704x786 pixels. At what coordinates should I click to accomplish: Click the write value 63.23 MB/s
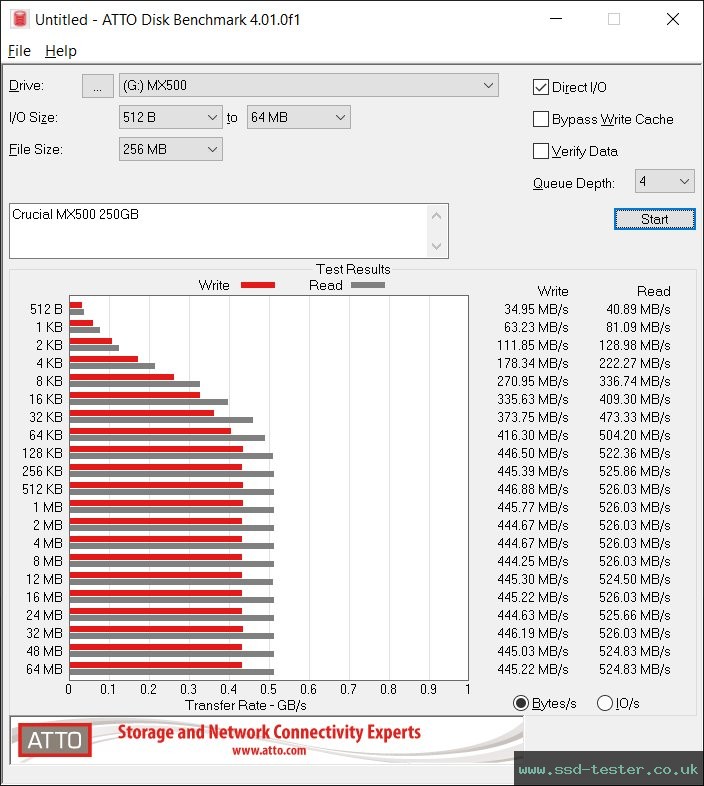click(536, 327)
